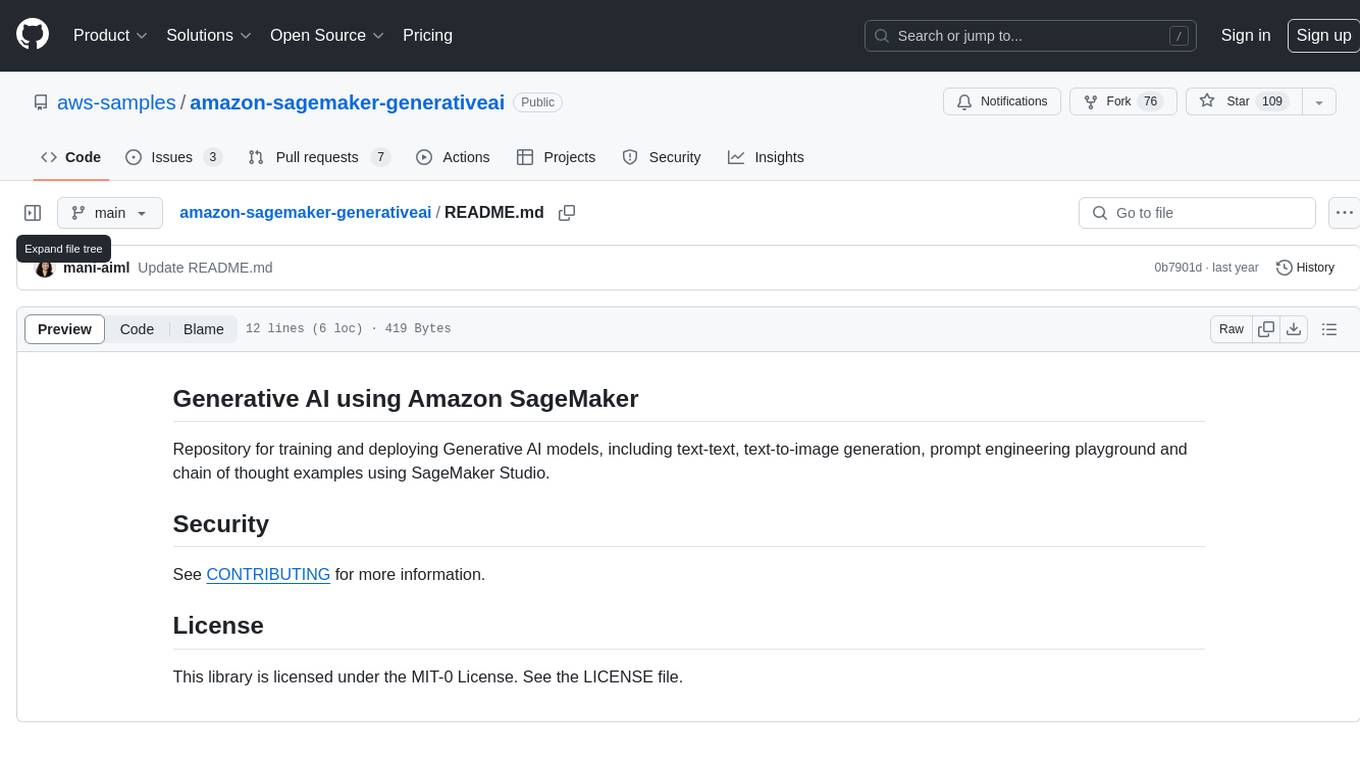Click the Sign up button
The height and width of the screenshot is (764, 1360).
(x=1323, y=35)
